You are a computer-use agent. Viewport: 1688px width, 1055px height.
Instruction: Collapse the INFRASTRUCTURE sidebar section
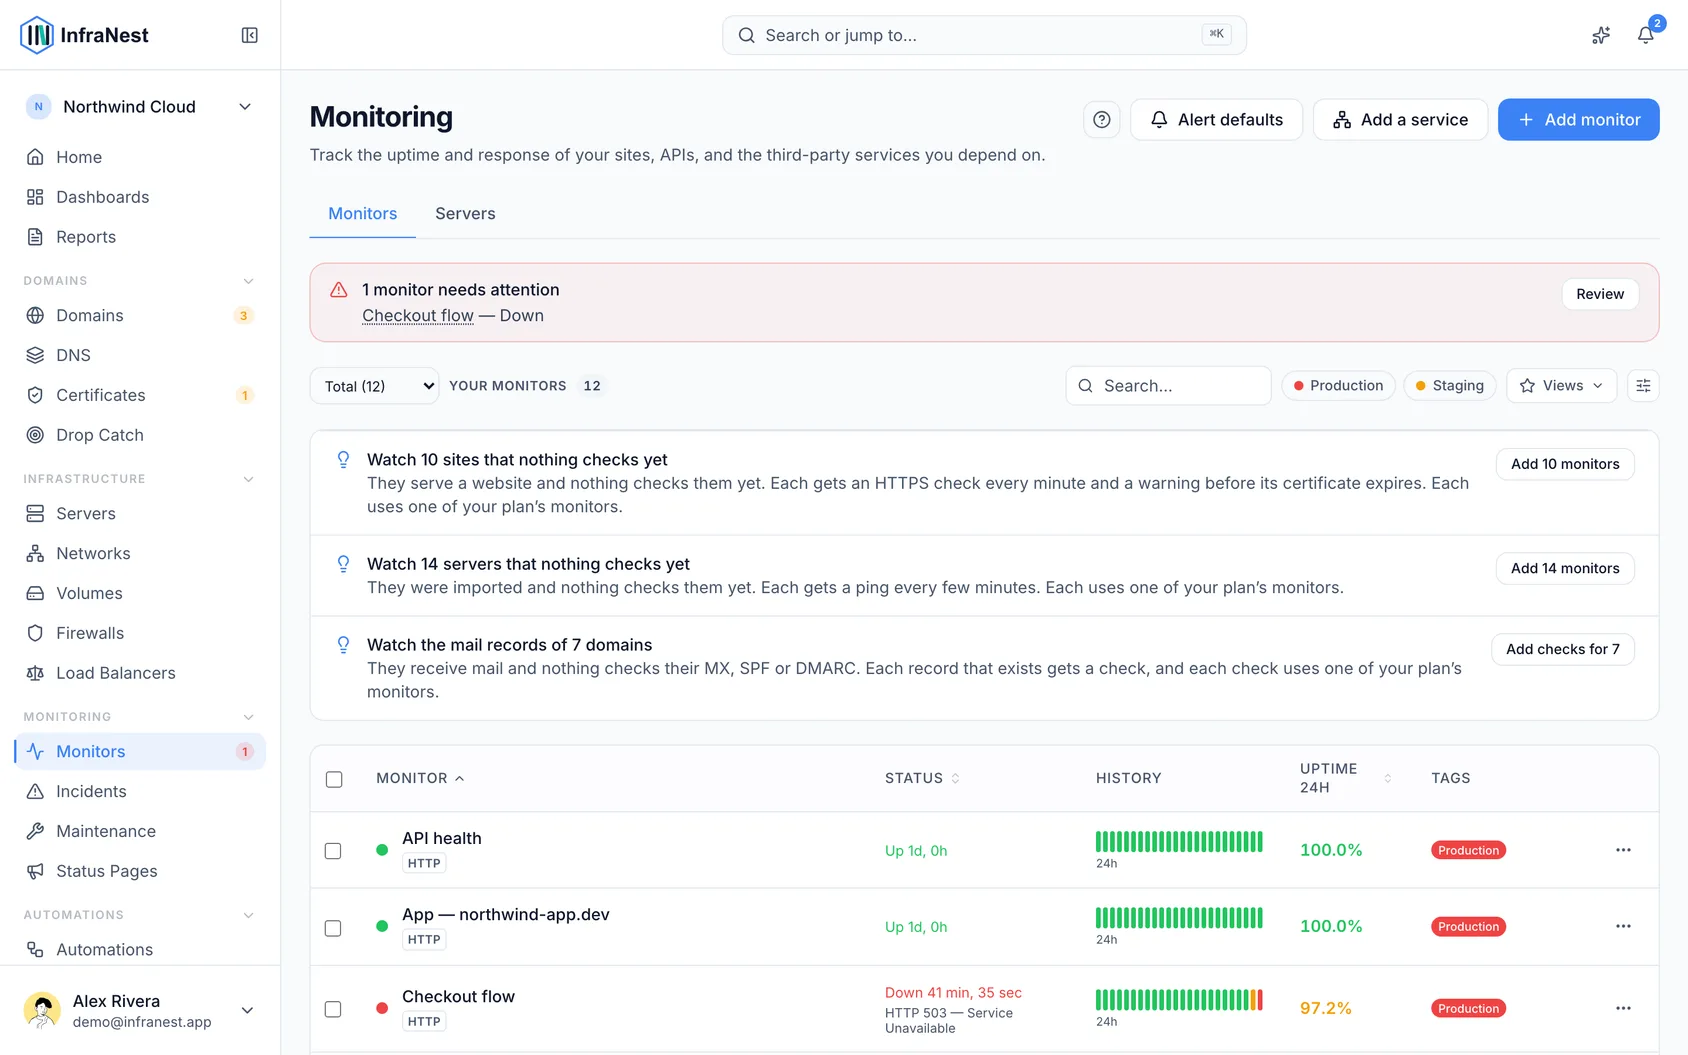[248, 479]
